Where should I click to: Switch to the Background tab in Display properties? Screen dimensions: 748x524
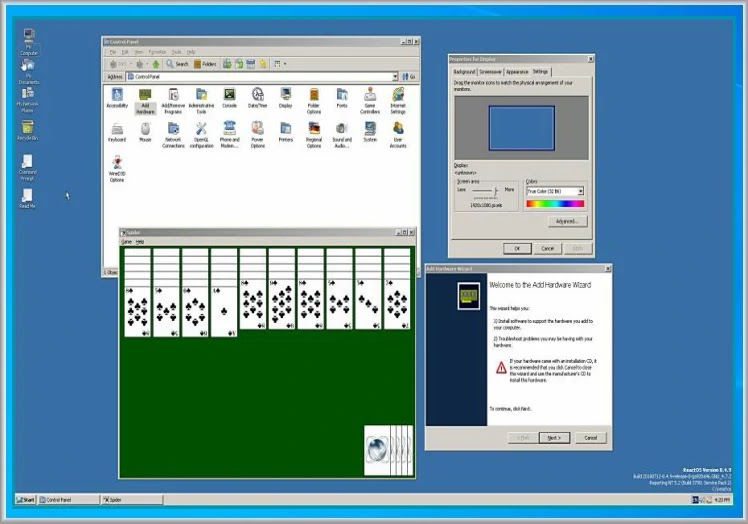tap(464, 72)
